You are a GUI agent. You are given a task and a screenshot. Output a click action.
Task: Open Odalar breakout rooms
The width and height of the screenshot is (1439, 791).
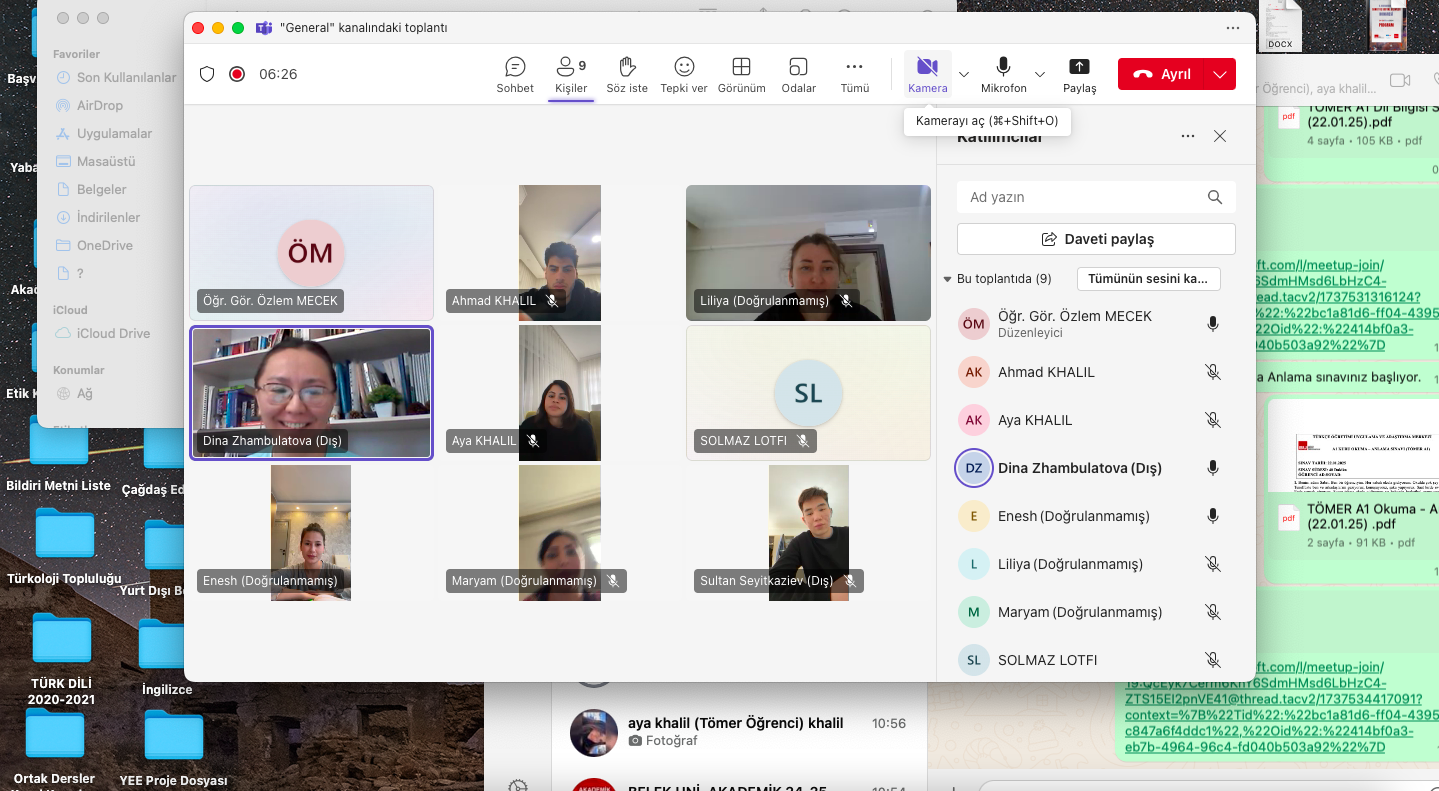tap(798, 74)
